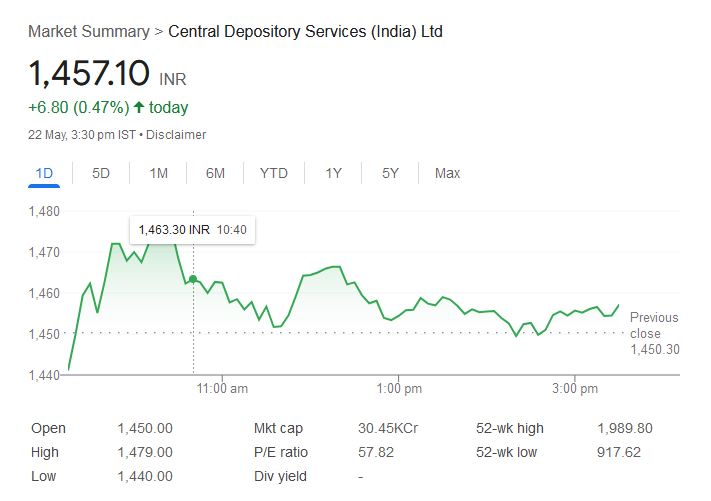Click the 1:00 pm axis label
711x501 pixels.
(x=399, y=389)
